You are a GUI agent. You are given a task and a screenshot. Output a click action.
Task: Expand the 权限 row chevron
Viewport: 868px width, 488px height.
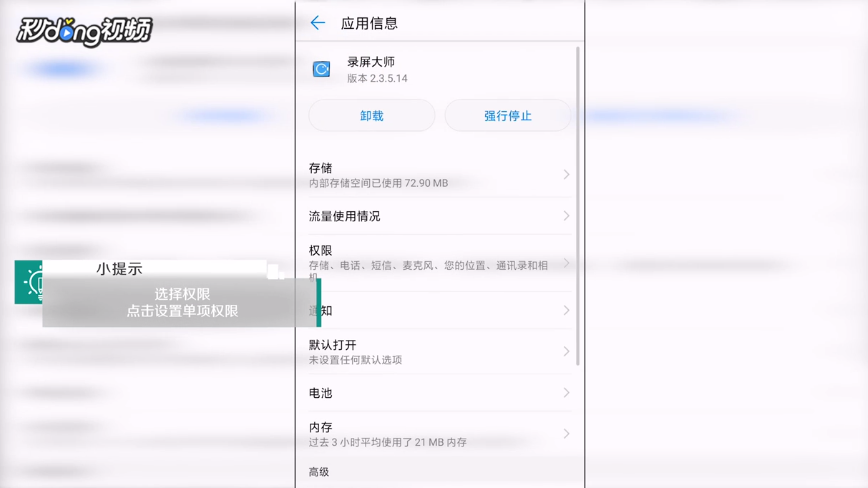click(566, 263)
